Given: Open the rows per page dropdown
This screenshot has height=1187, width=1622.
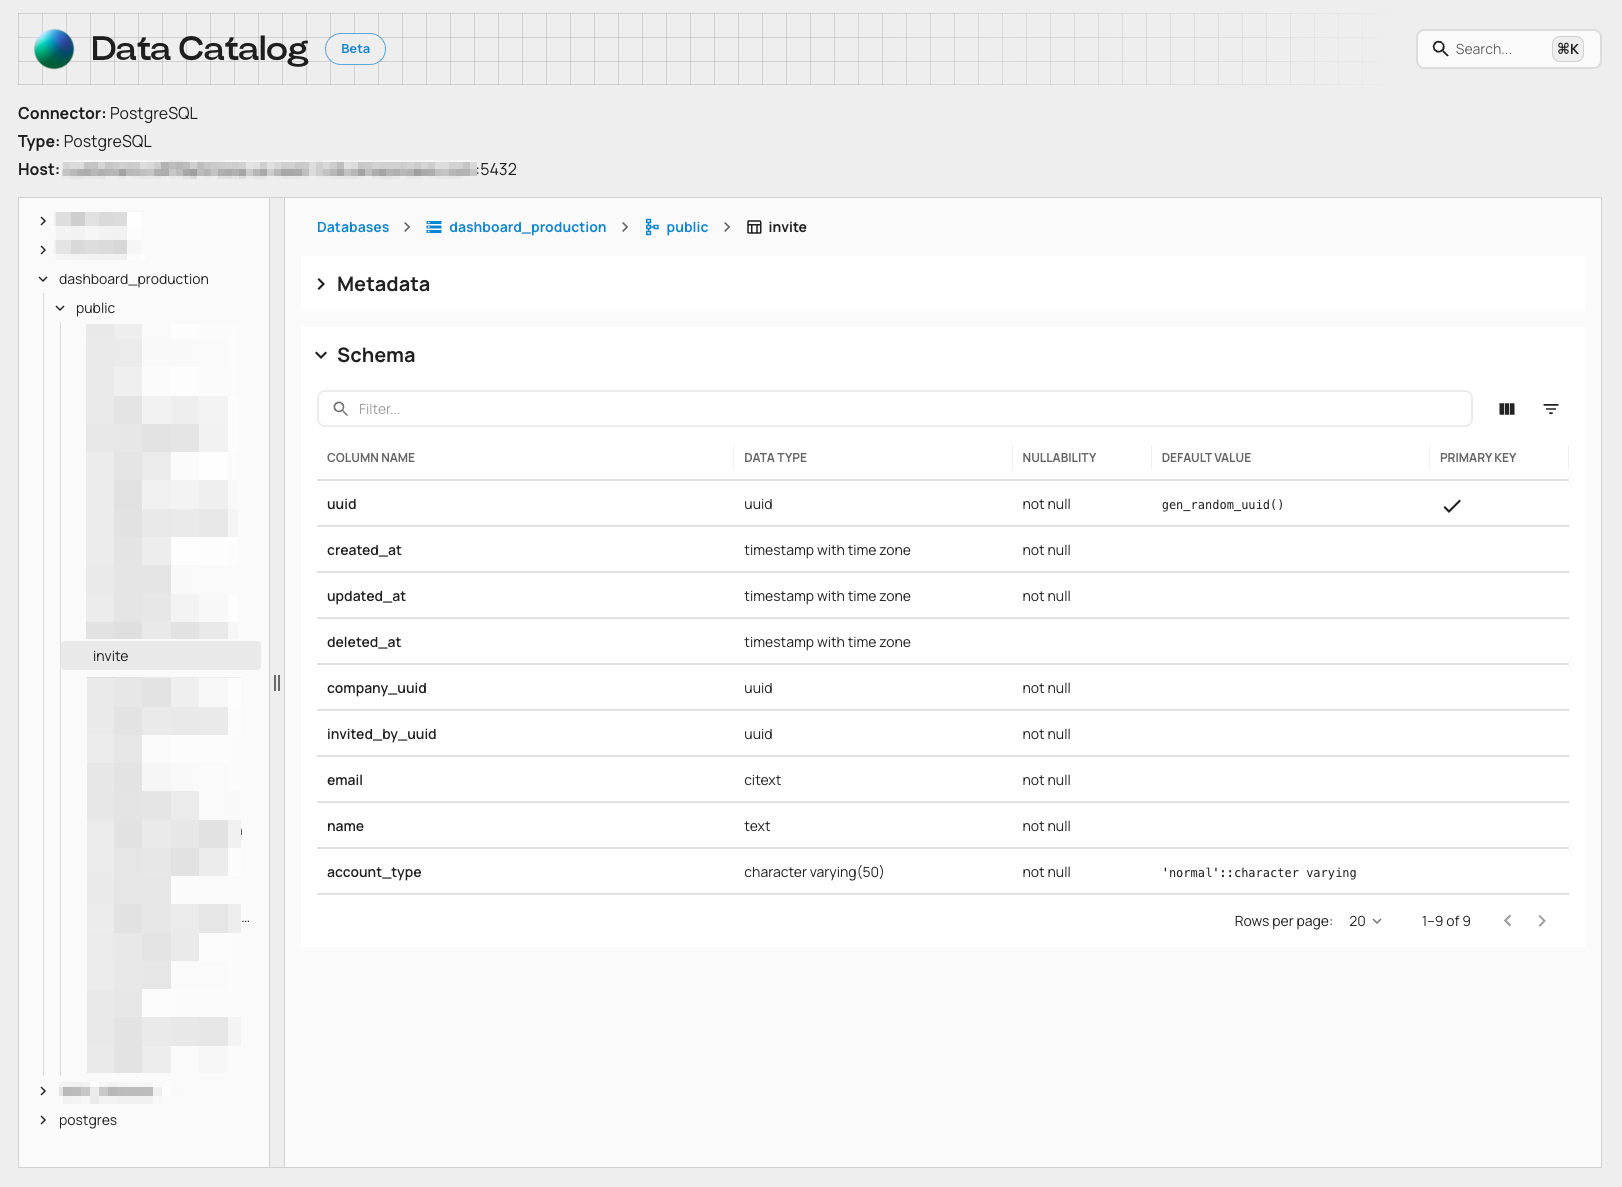Looking at the screenshot, I should point(1365,921).
